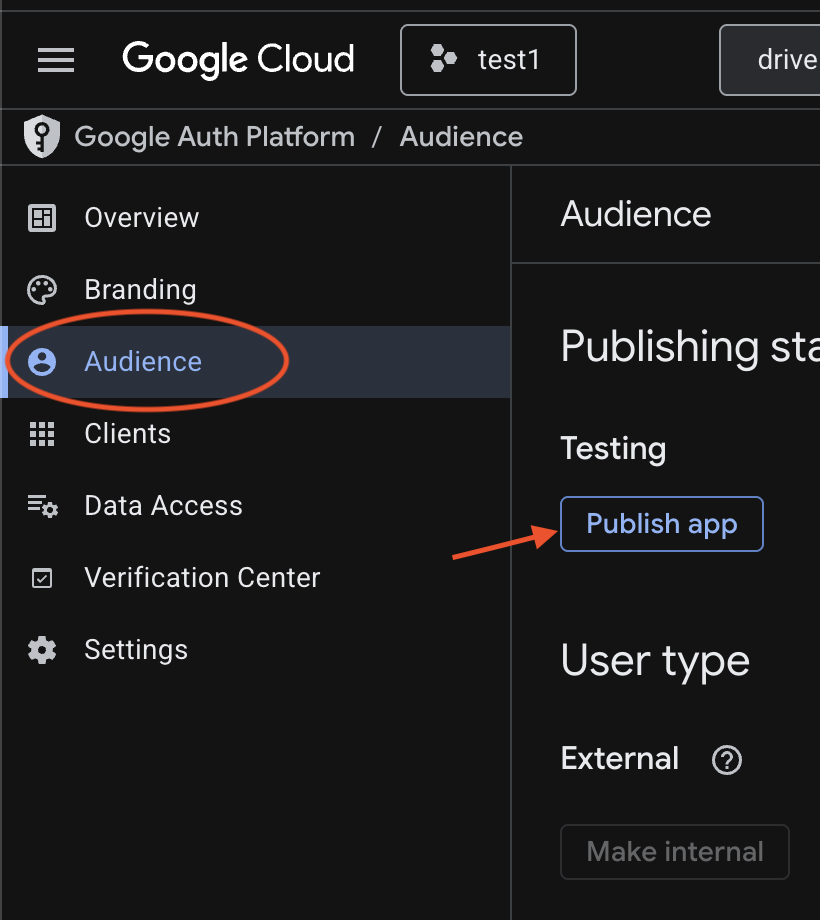The height and width of the screenshot is (920, 820).
Task: Click the Clients apps-grid icon
Action: coord(41,433)
